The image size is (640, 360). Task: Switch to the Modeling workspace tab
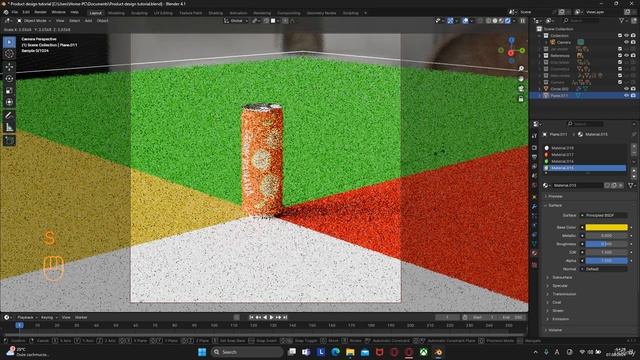pyautogui.click(x=116, y=13)
